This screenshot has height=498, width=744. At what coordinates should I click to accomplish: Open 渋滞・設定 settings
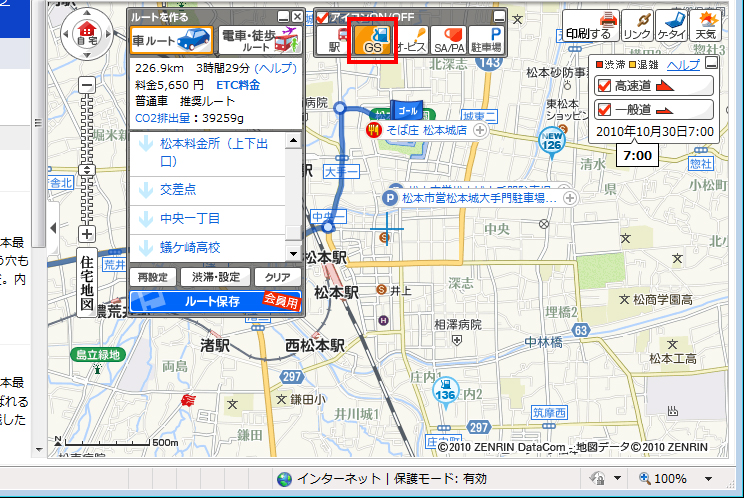point(216,277)
